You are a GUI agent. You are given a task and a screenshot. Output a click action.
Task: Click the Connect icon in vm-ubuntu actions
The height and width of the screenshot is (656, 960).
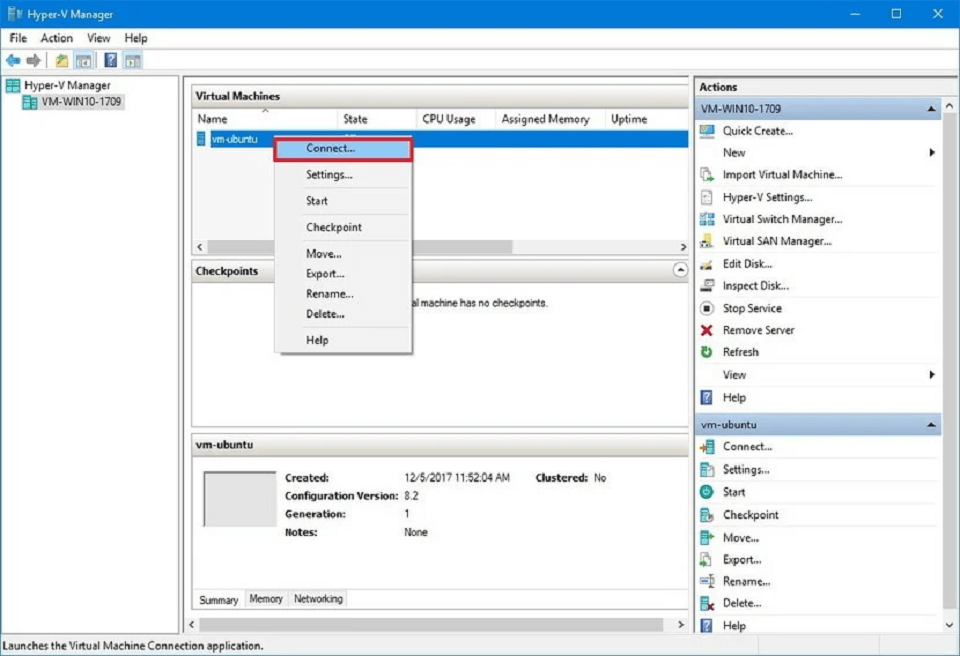point(707,447)
